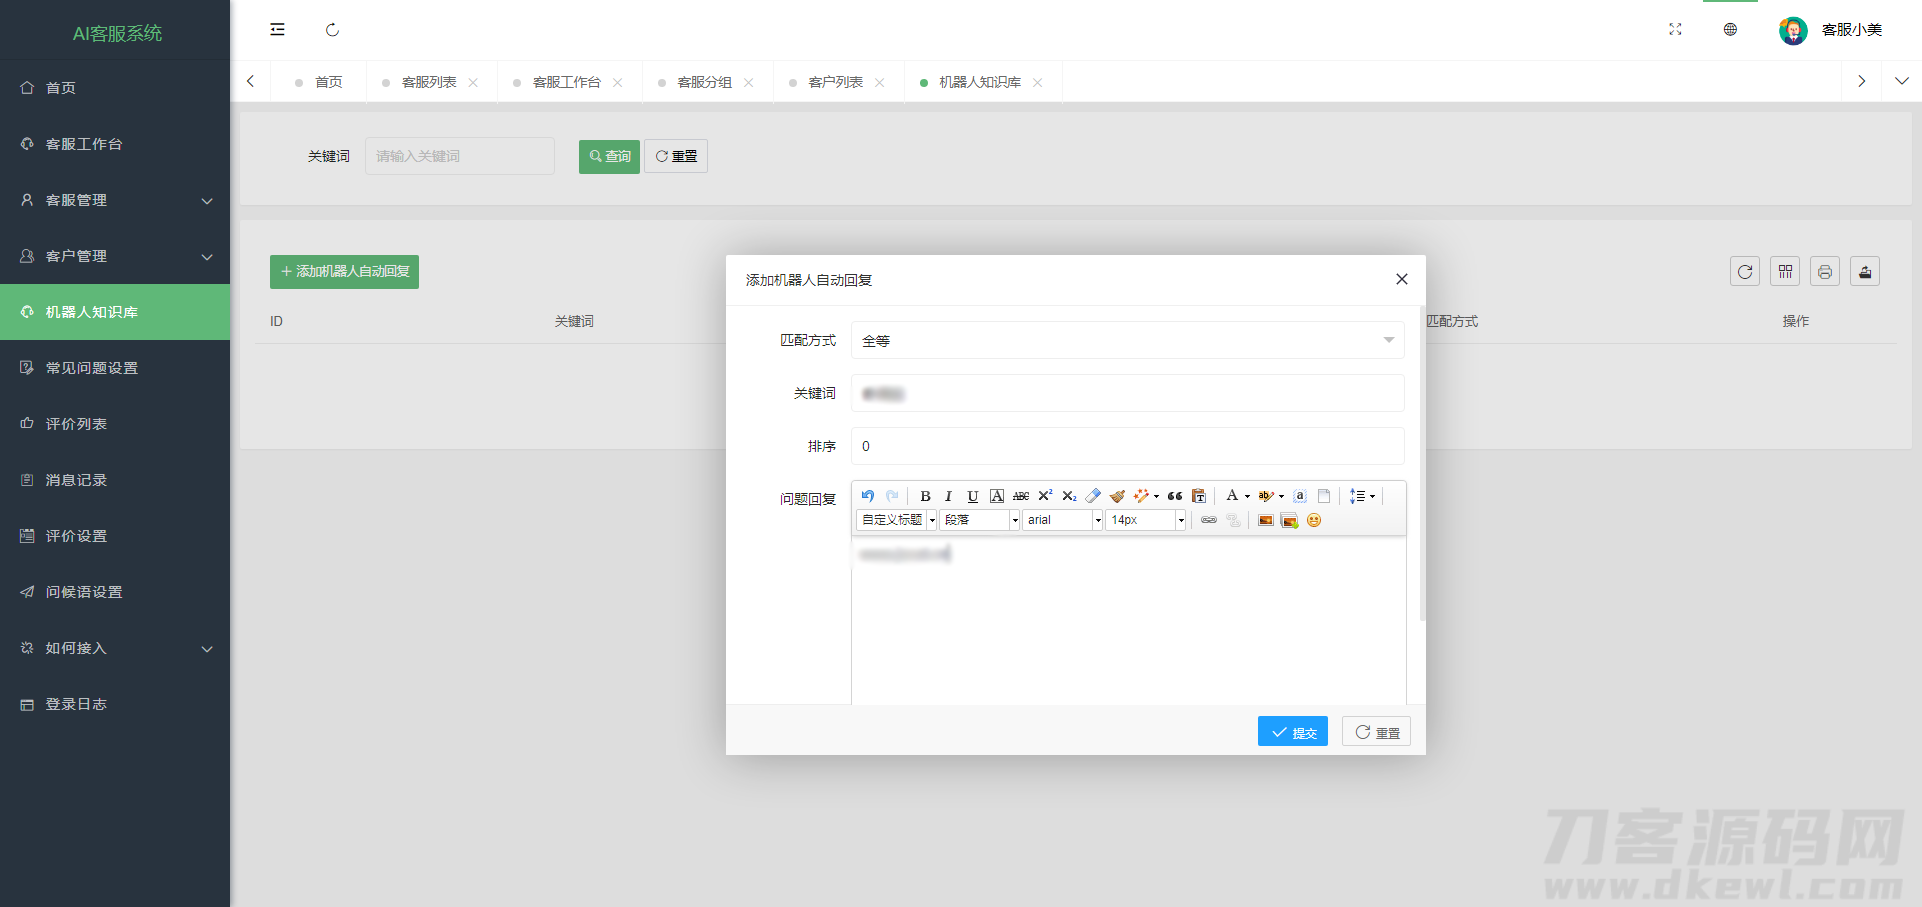Screen dimensions: 1922x907
Task: Insert an emoticon using the smiley icon
Action: point(1314,520)
